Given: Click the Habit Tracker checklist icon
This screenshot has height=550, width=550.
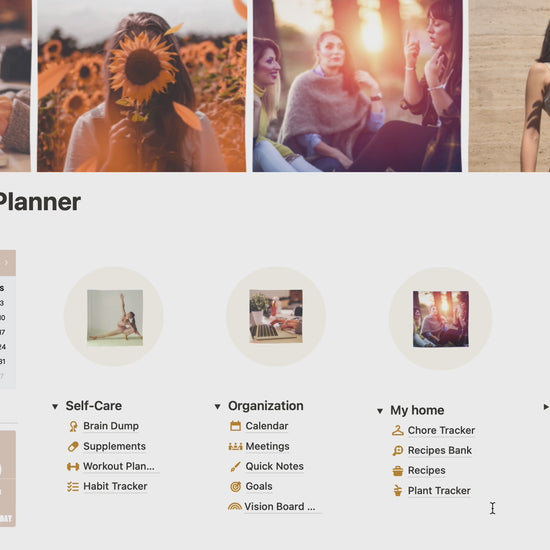Looking at the screenshot, I should (x=73, y=487).
